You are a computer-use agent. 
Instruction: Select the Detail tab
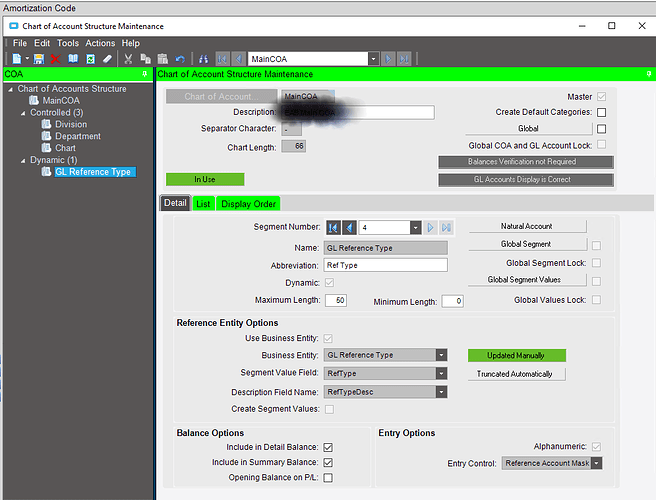[175, 203]
